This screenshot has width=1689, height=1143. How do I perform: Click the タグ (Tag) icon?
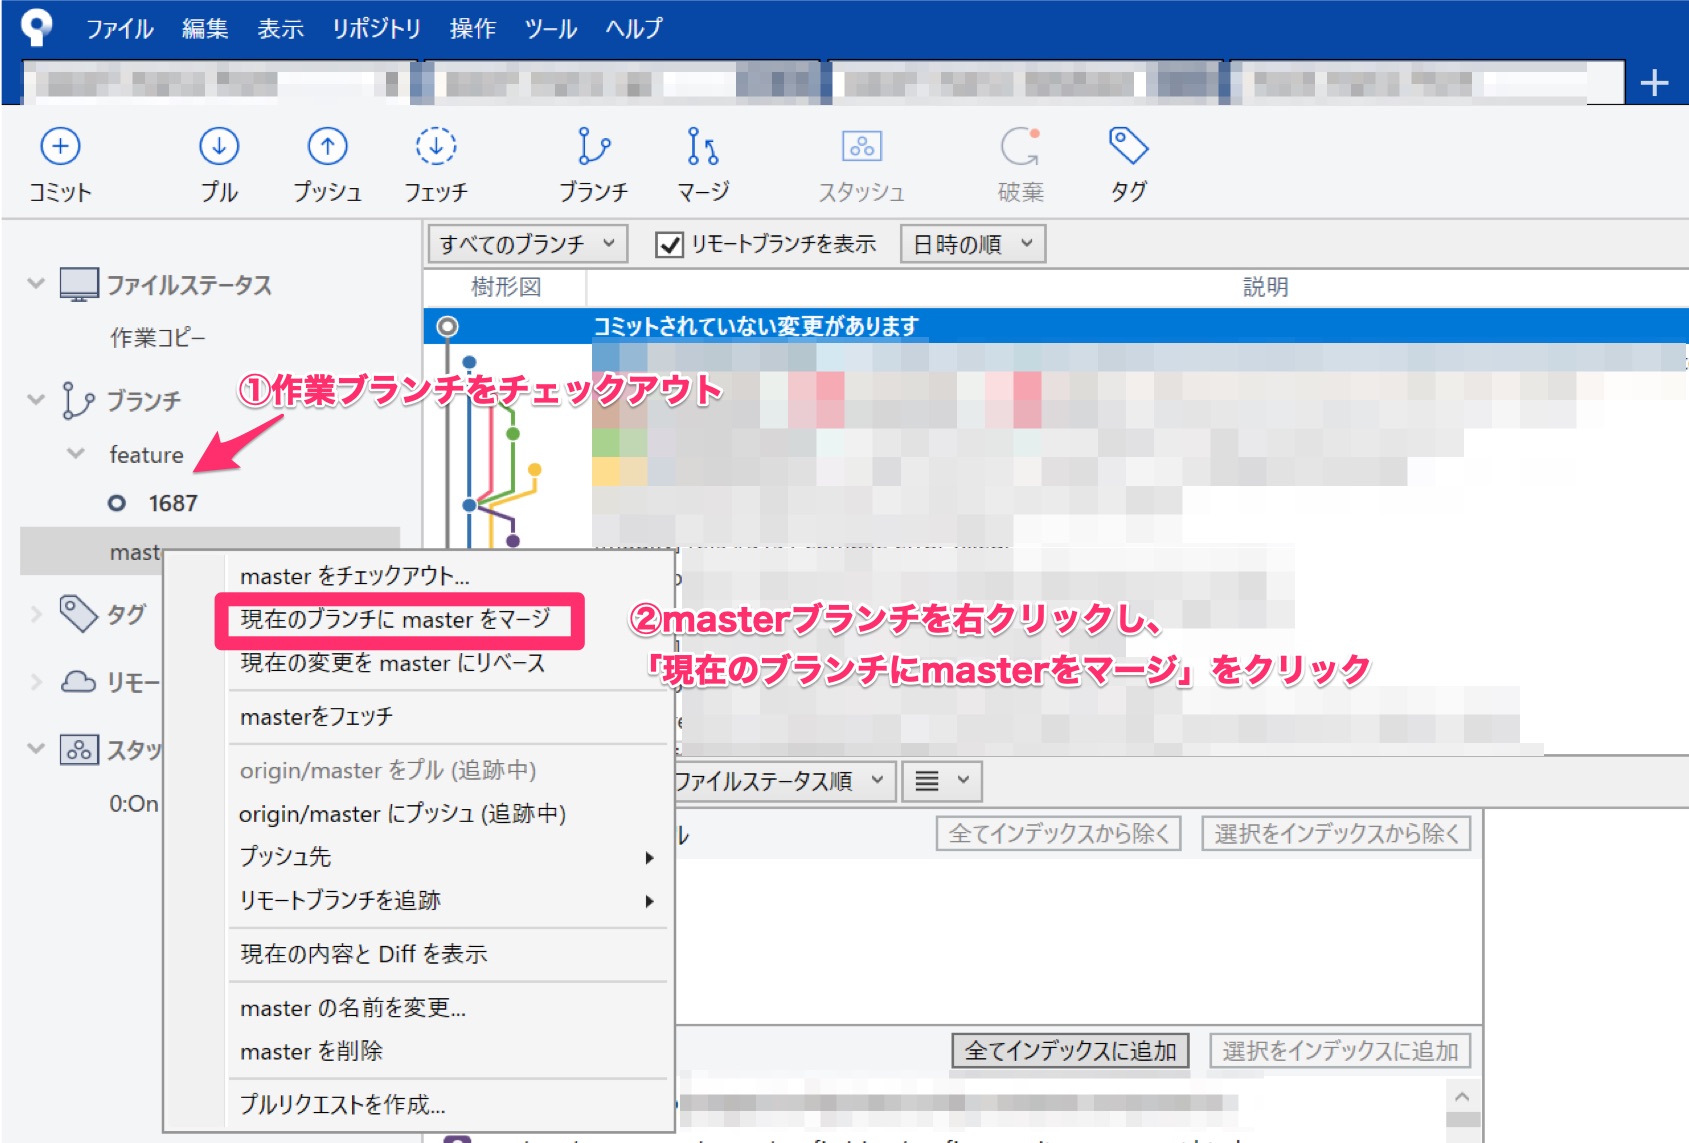[1127, 160]
